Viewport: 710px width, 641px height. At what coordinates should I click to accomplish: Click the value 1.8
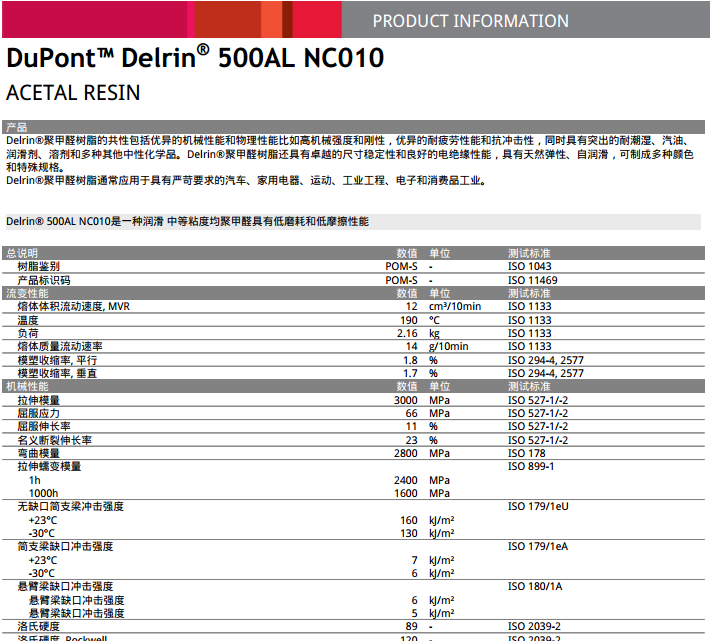tap(410, 360)
